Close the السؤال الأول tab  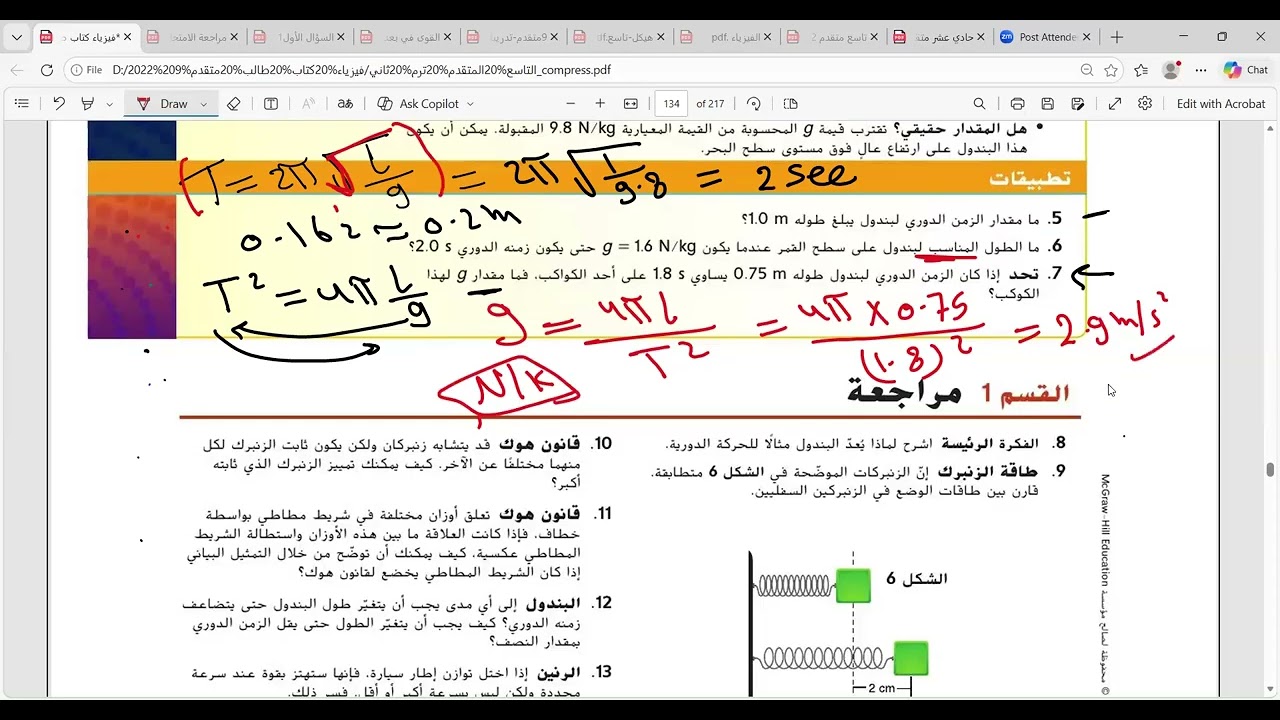(341, 37)
